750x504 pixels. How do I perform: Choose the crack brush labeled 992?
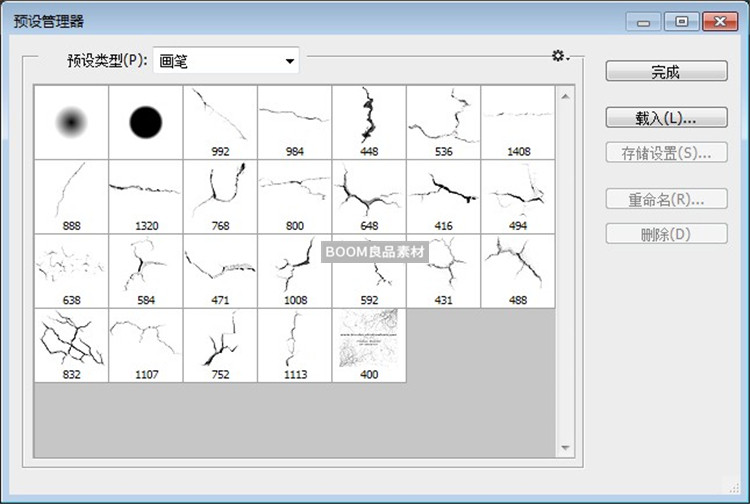coord(220,122)
